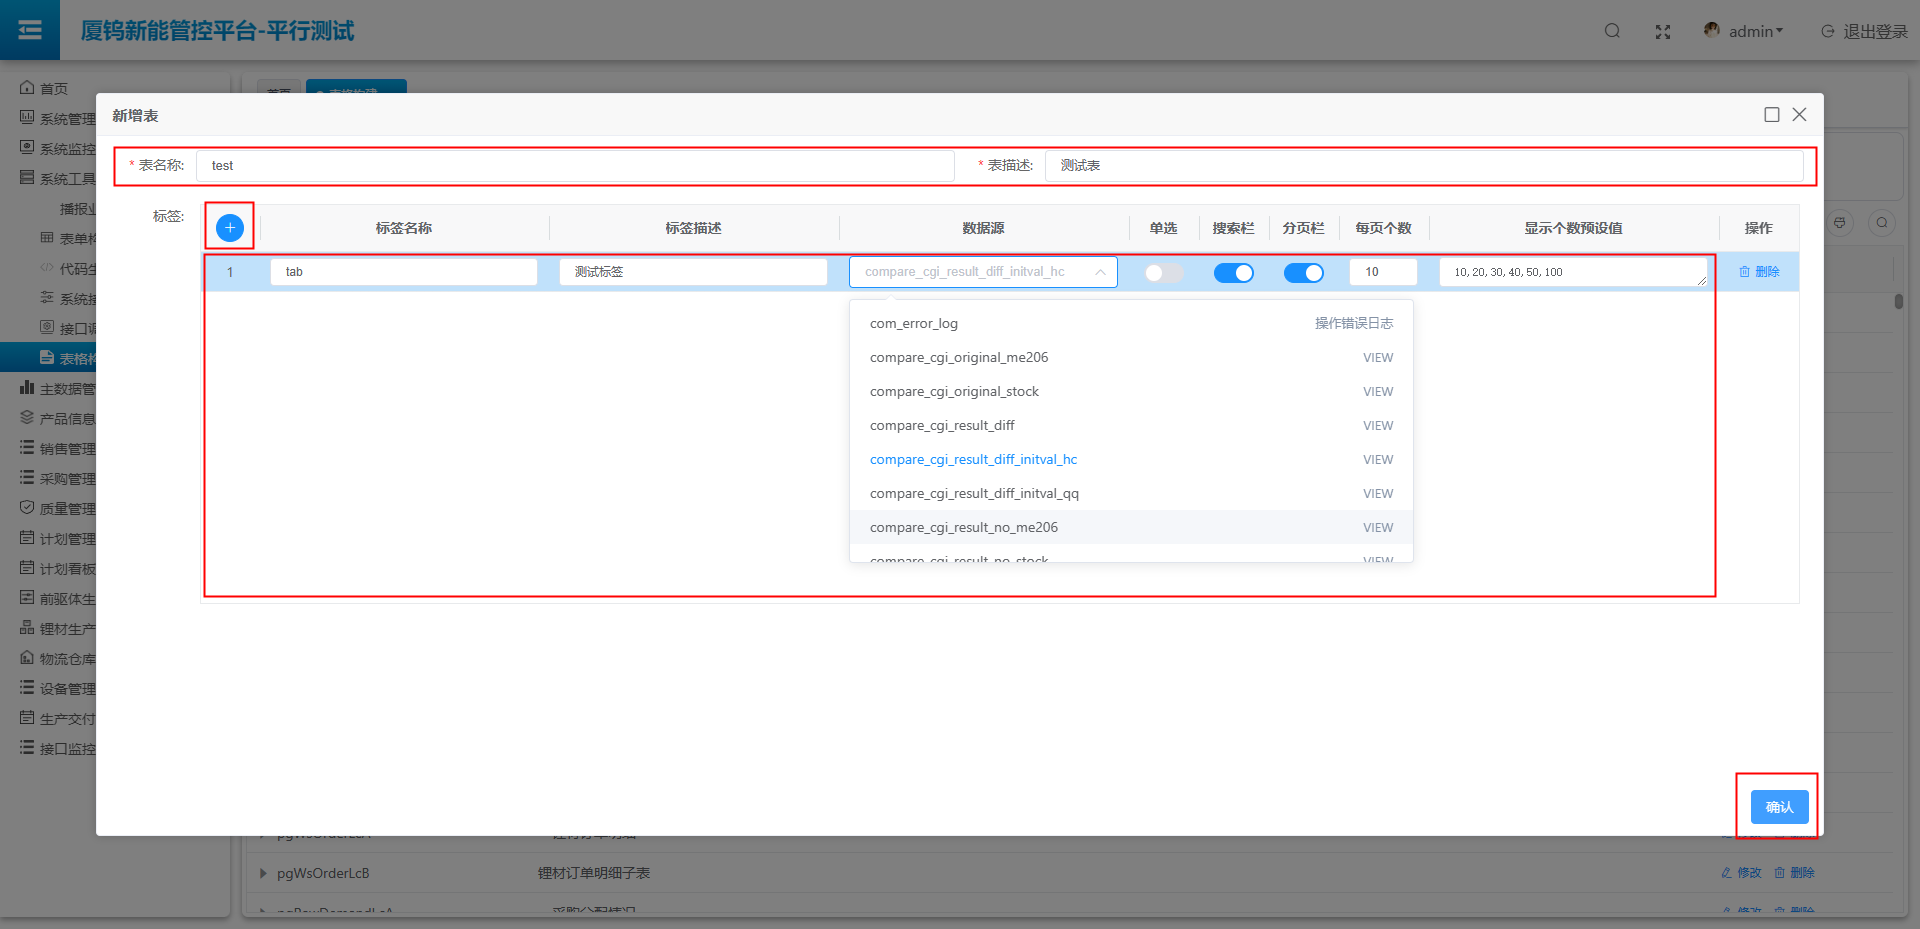
Task: Click the 退出登录 logout icon
Action: (x=1828, y=32)
